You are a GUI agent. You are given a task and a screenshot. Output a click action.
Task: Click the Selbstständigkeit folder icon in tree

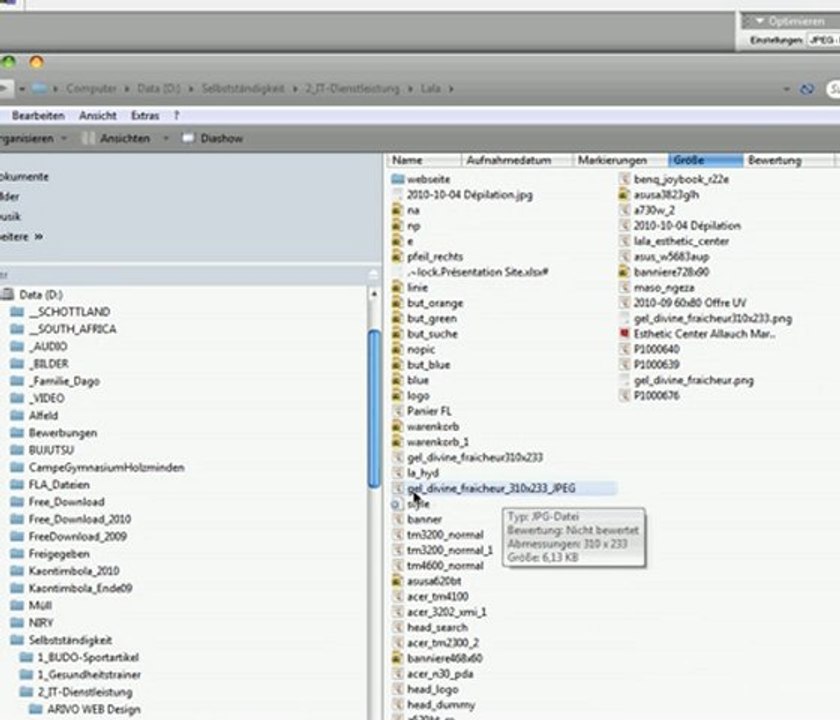tap(17, 640)
